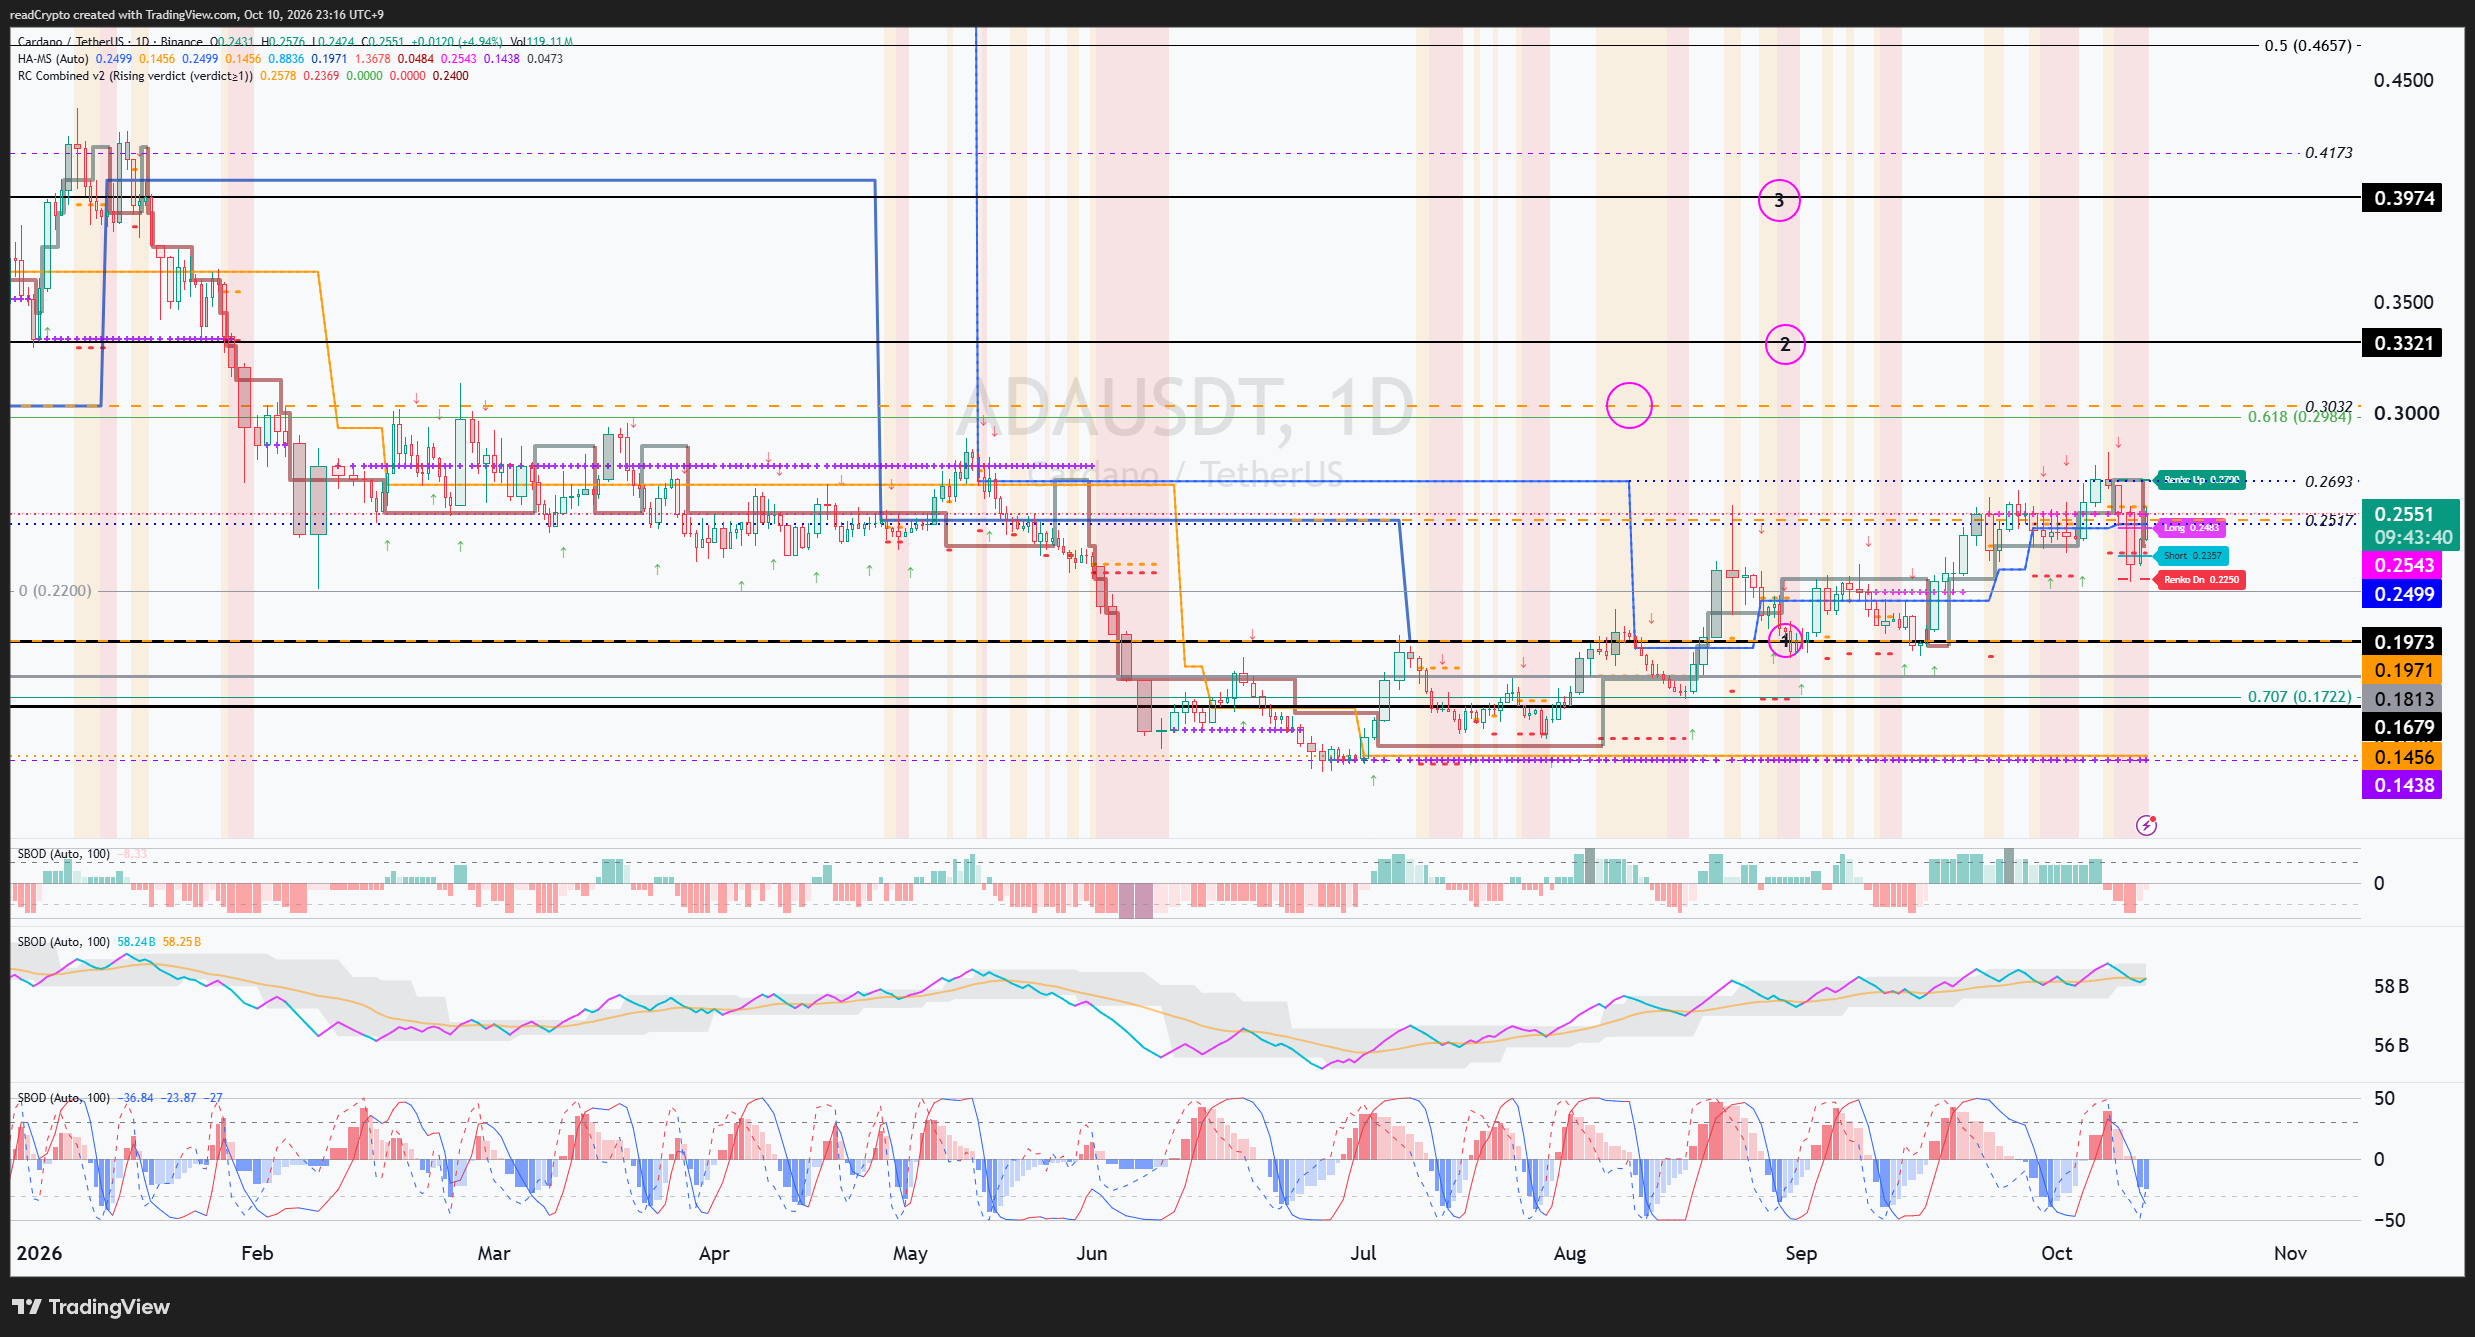2475x1337 pixels.
Task: Click the Fib level label 0 (0.2200)
Action: [x=55, y=591]
